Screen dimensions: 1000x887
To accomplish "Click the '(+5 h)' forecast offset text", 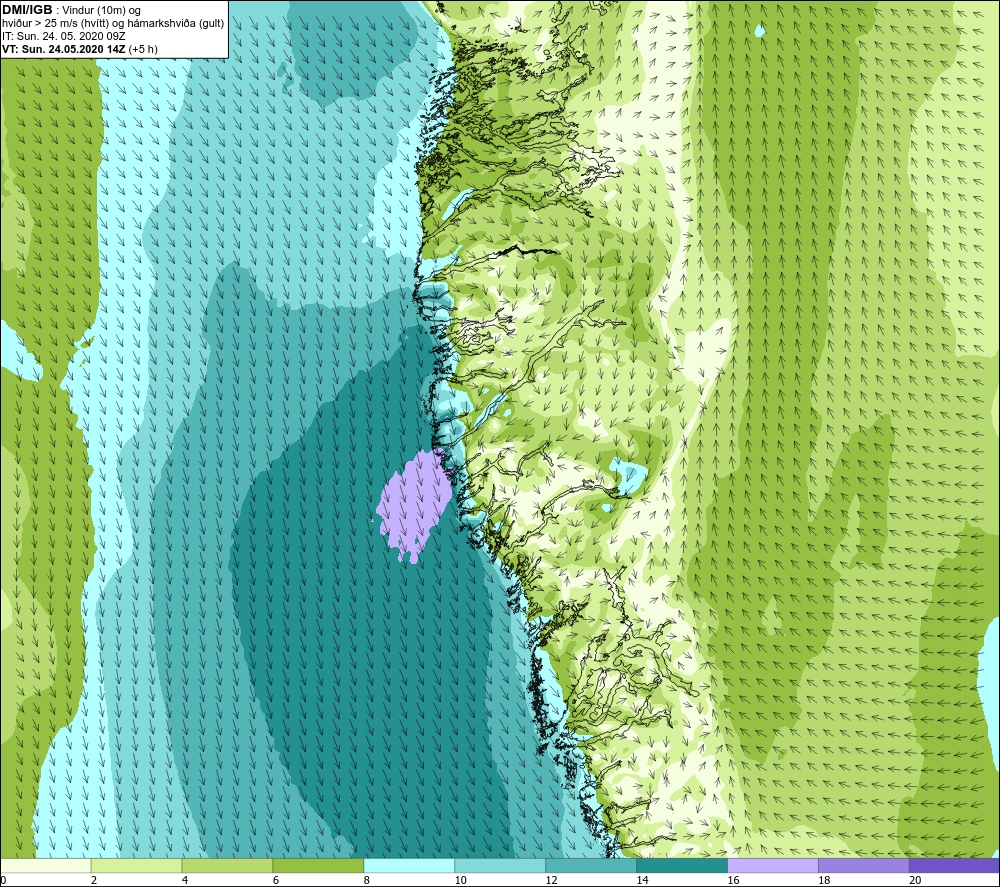I will click(143, 49).
